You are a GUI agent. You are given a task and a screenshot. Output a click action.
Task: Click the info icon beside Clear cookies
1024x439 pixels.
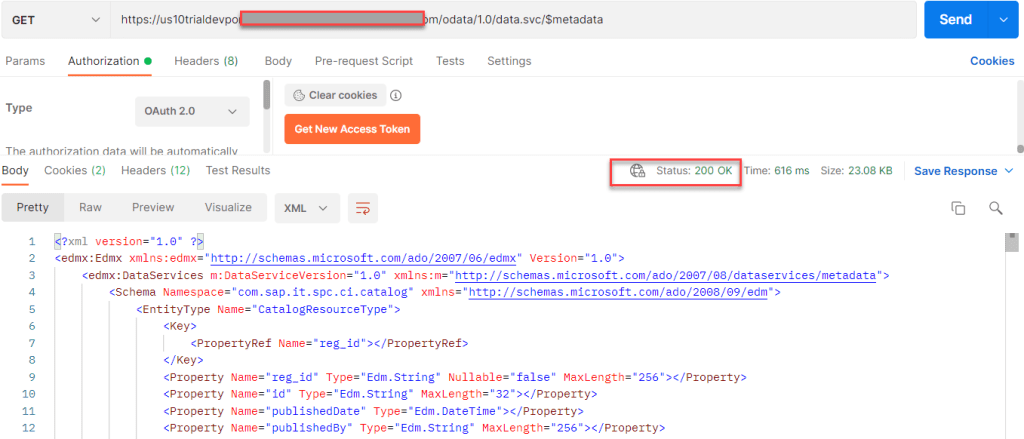tap(396, 96)
